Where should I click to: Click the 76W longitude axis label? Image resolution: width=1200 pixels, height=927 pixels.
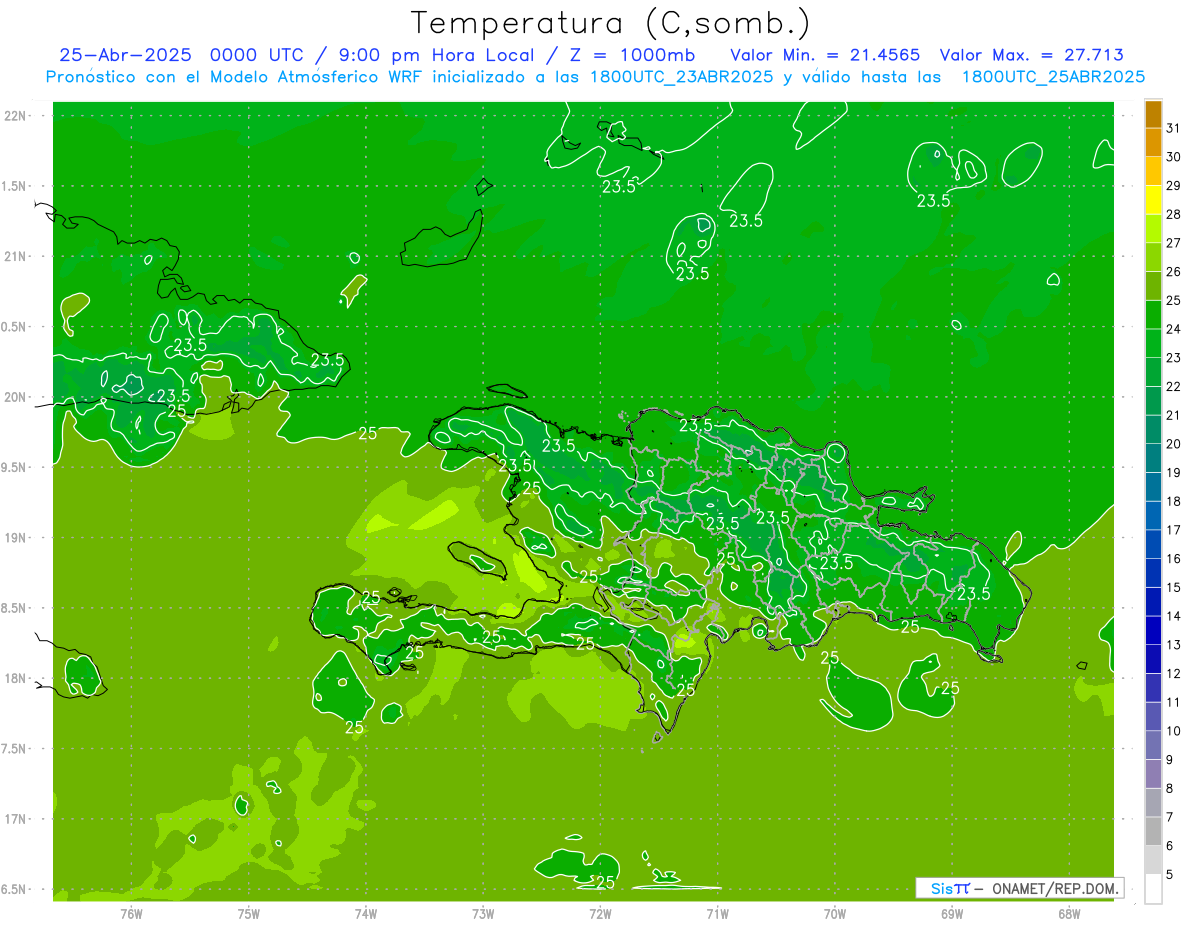131,914
